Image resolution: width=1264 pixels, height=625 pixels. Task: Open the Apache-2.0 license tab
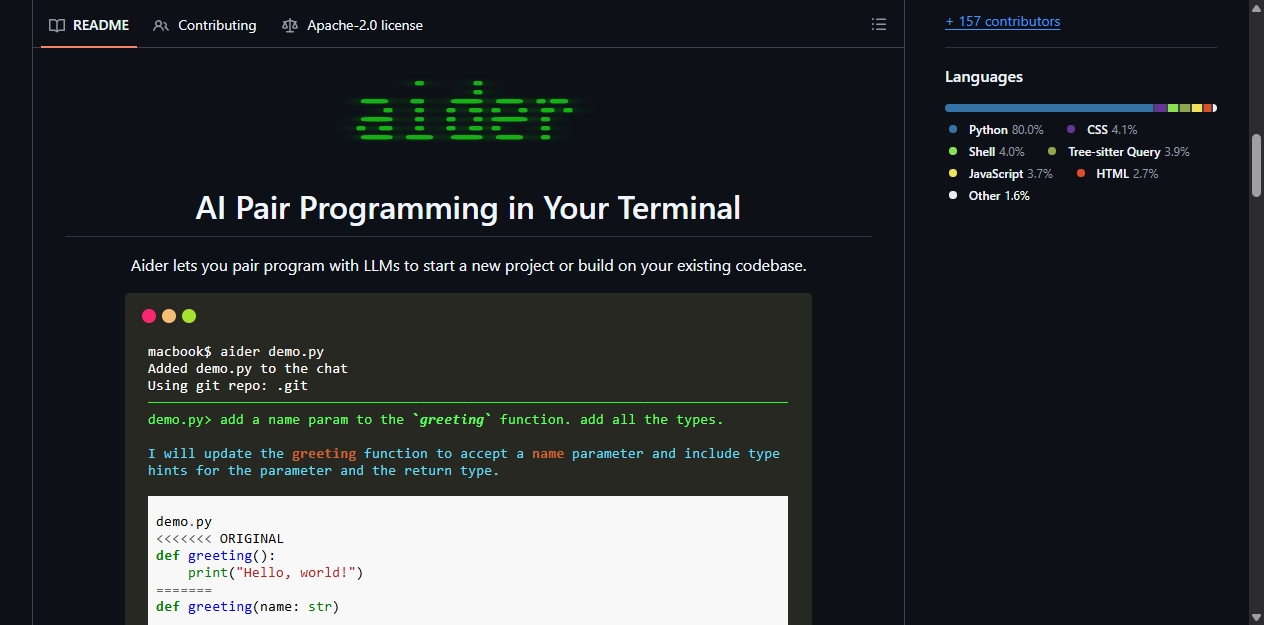pos(352,25)
